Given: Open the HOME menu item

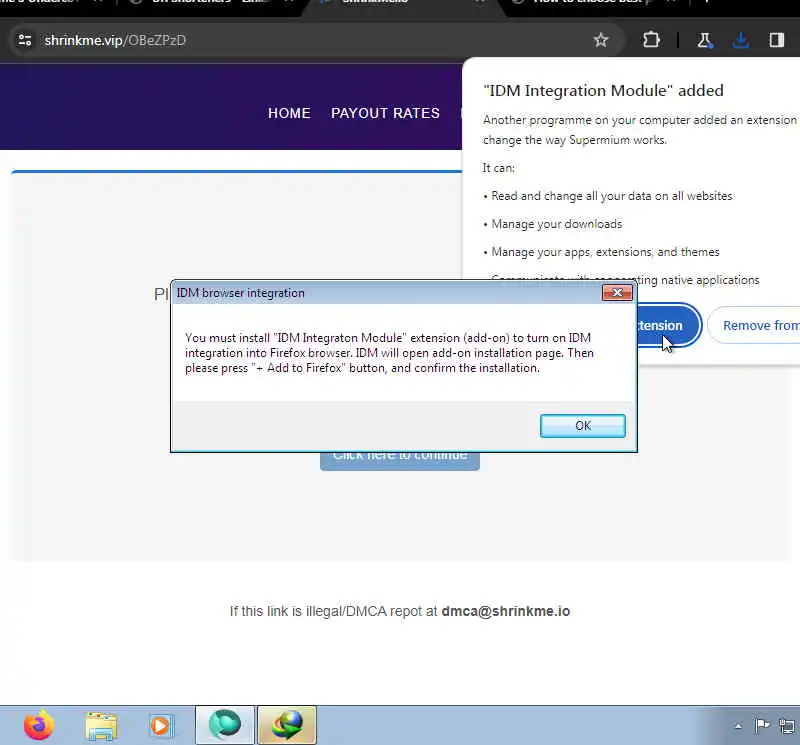Looking at the screenshot, I should point(289,113).
